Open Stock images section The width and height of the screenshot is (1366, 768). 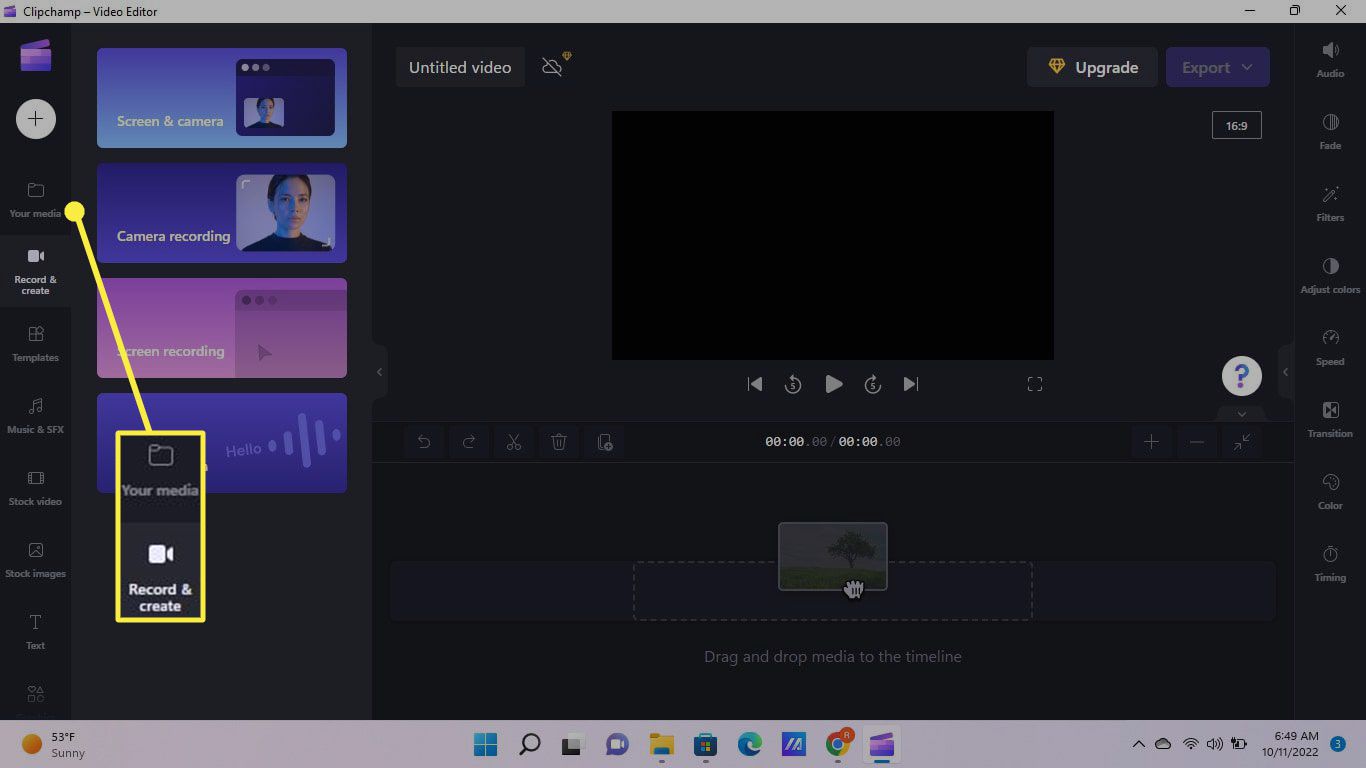35,559
